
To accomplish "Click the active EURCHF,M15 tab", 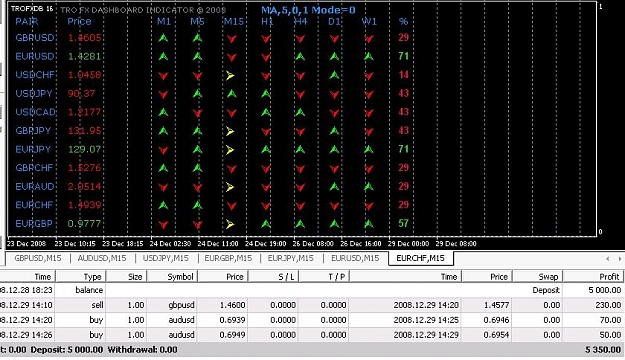I will click(421, 258).
